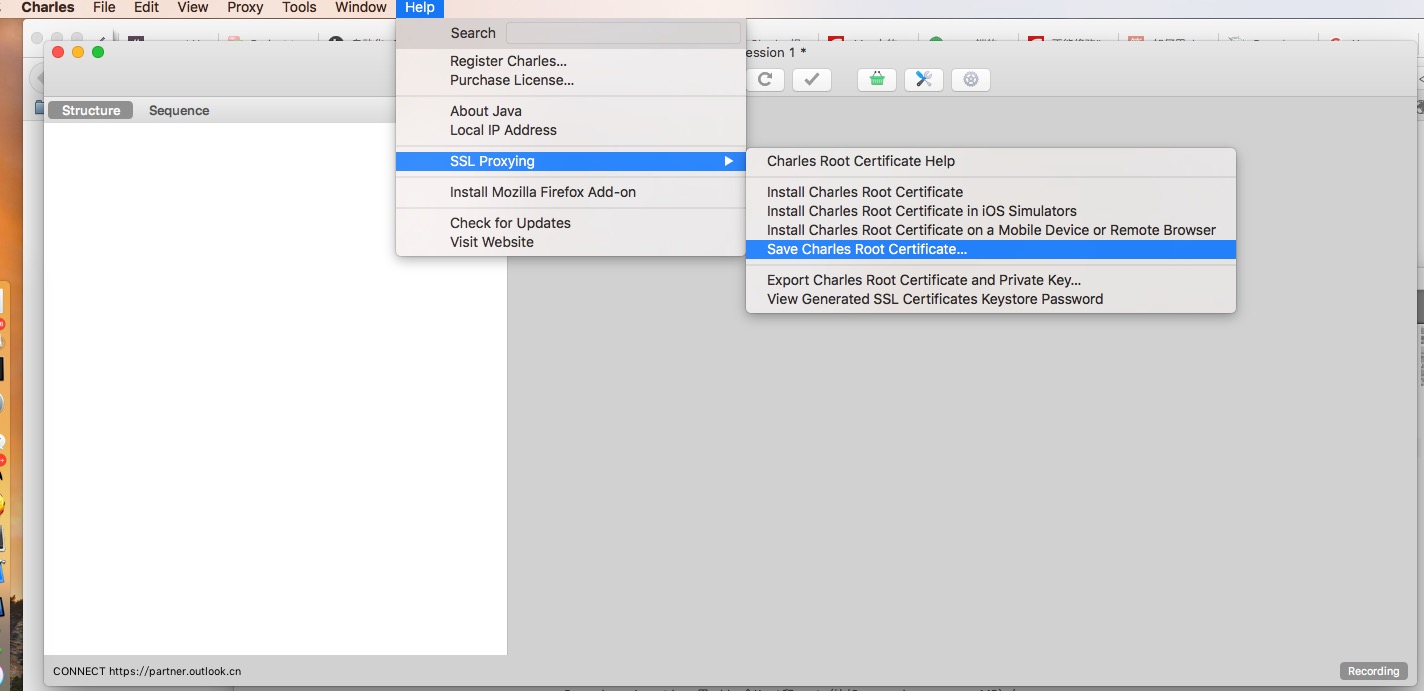This screenshot has width=1424, height=691.
Task: Open the Proxy menu
Action: tap(245, 8)
